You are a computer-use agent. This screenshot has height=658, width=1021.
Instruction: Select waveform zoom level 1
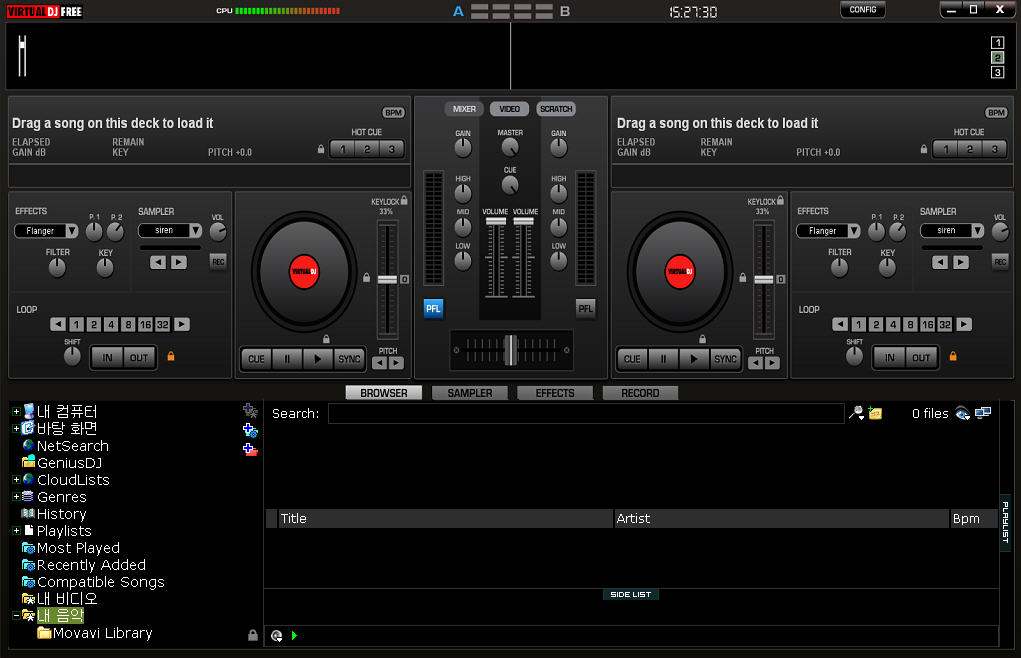tap(997, 43)
